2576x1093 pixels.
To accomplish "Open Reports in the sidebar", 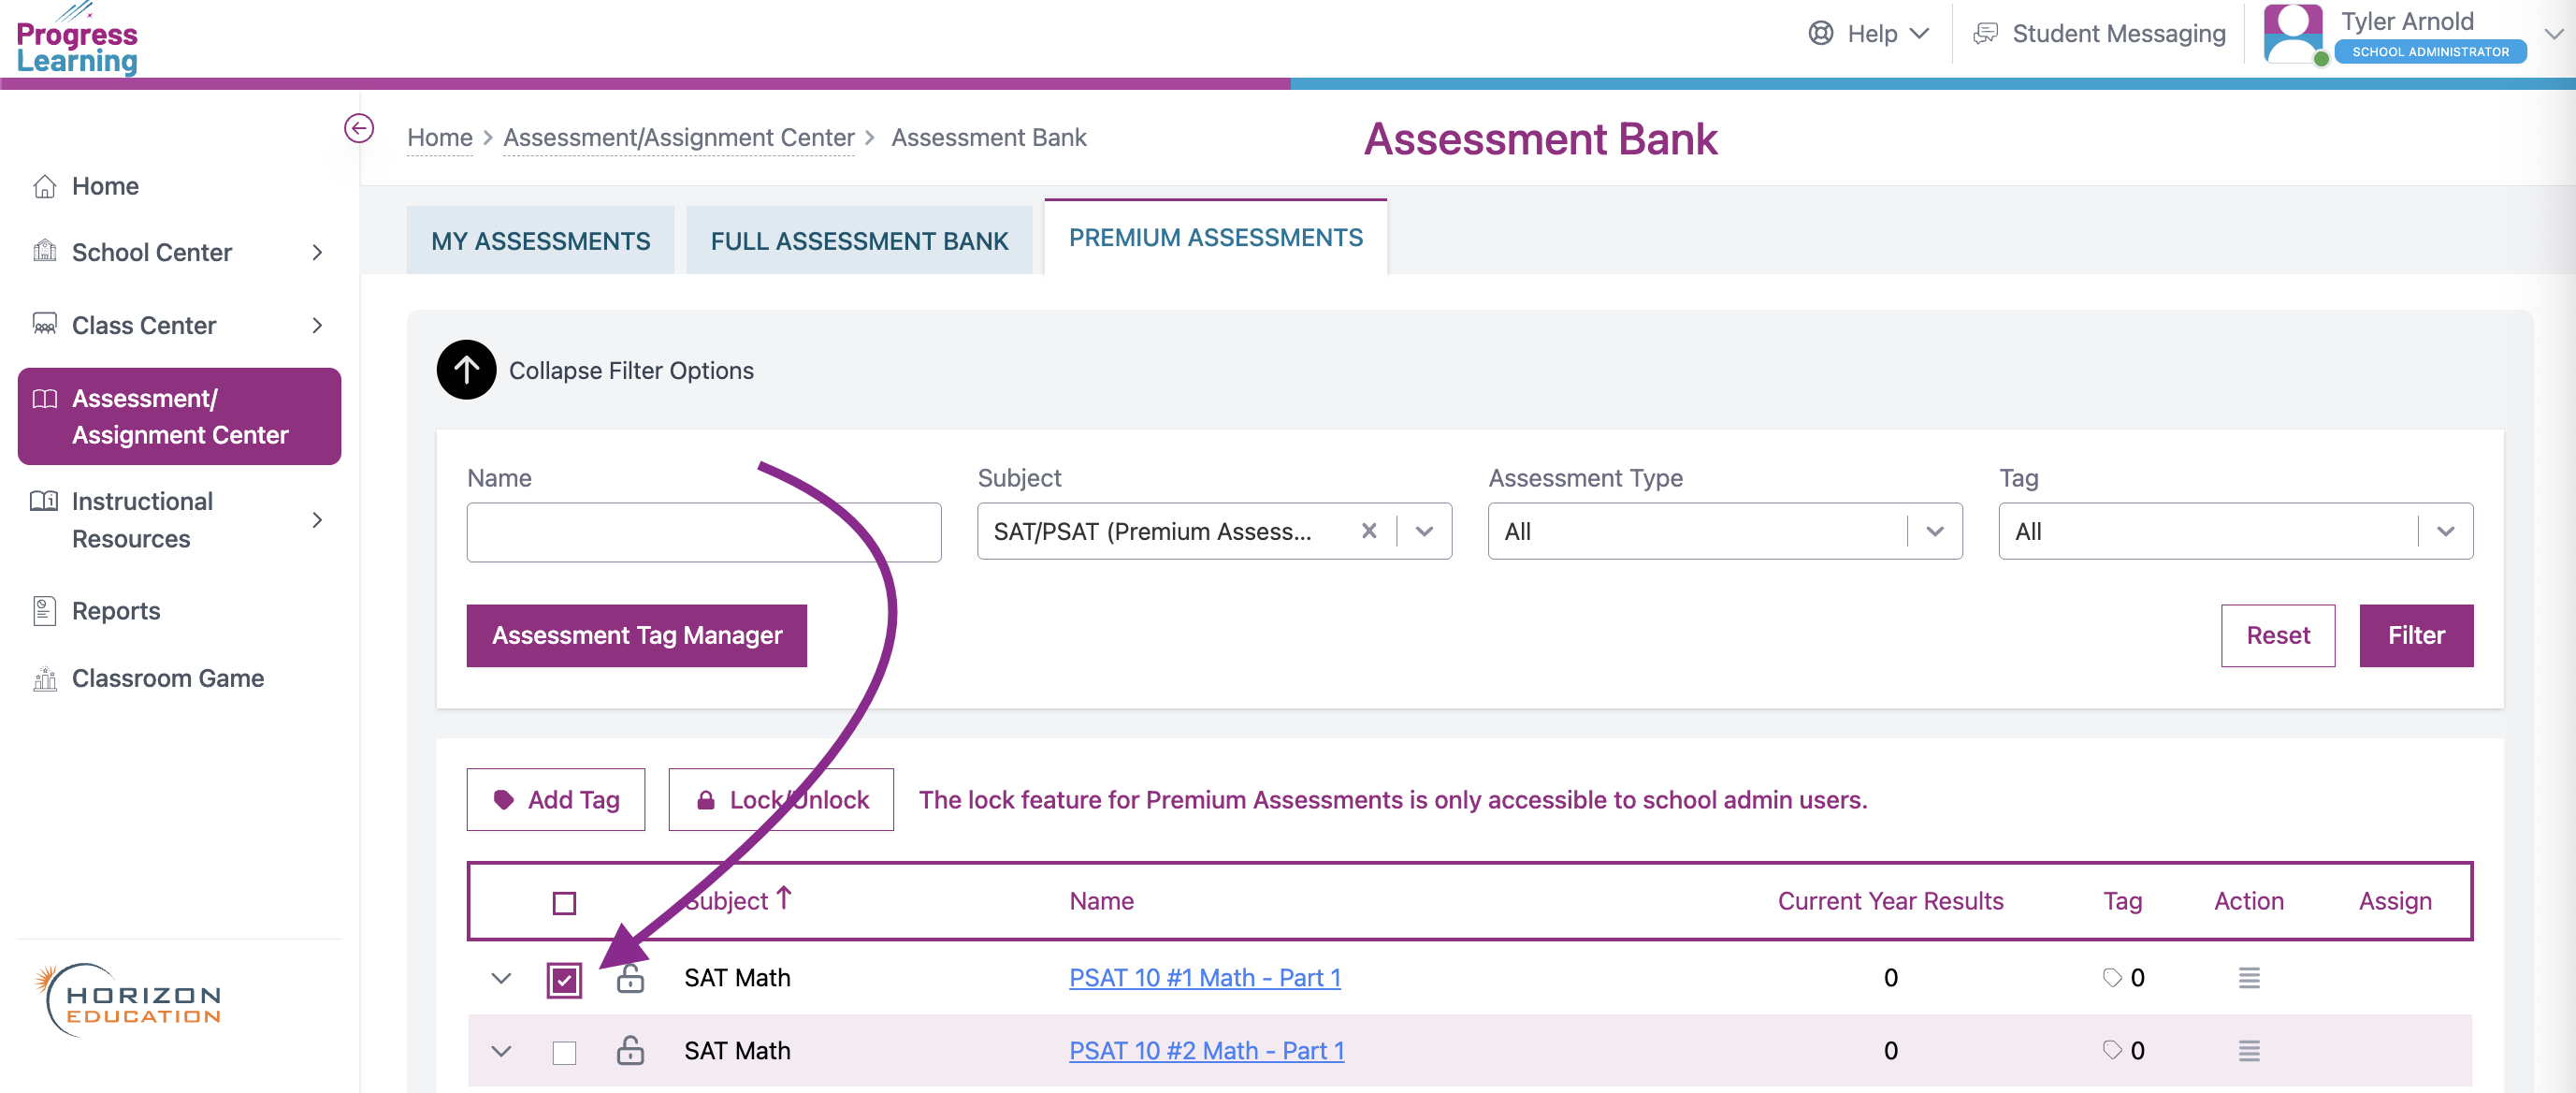I will click(x=115, y=611).
